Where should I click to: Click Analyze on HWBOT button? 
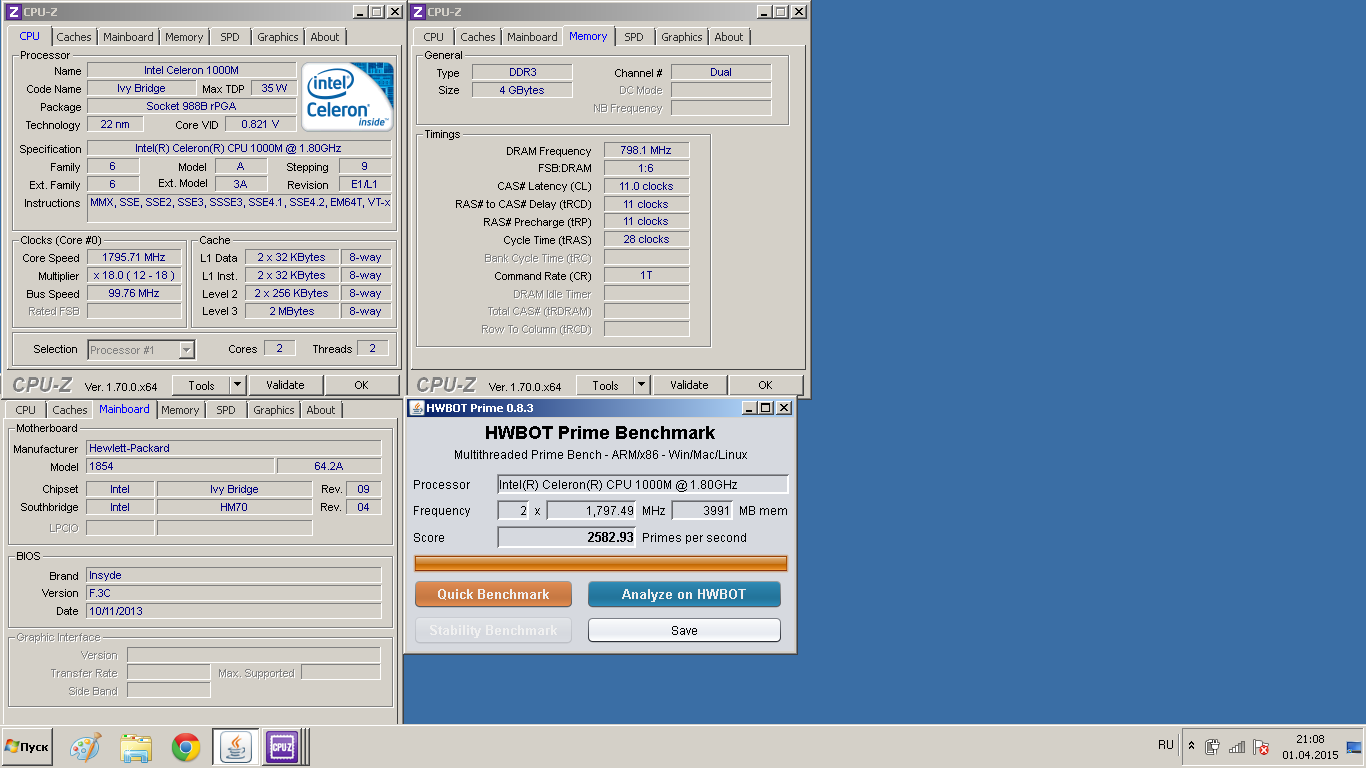click(x=684, y=594)
